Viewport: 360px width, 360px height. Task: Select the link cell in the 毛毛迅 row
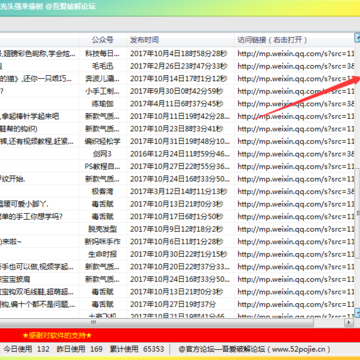coord(294,66)
